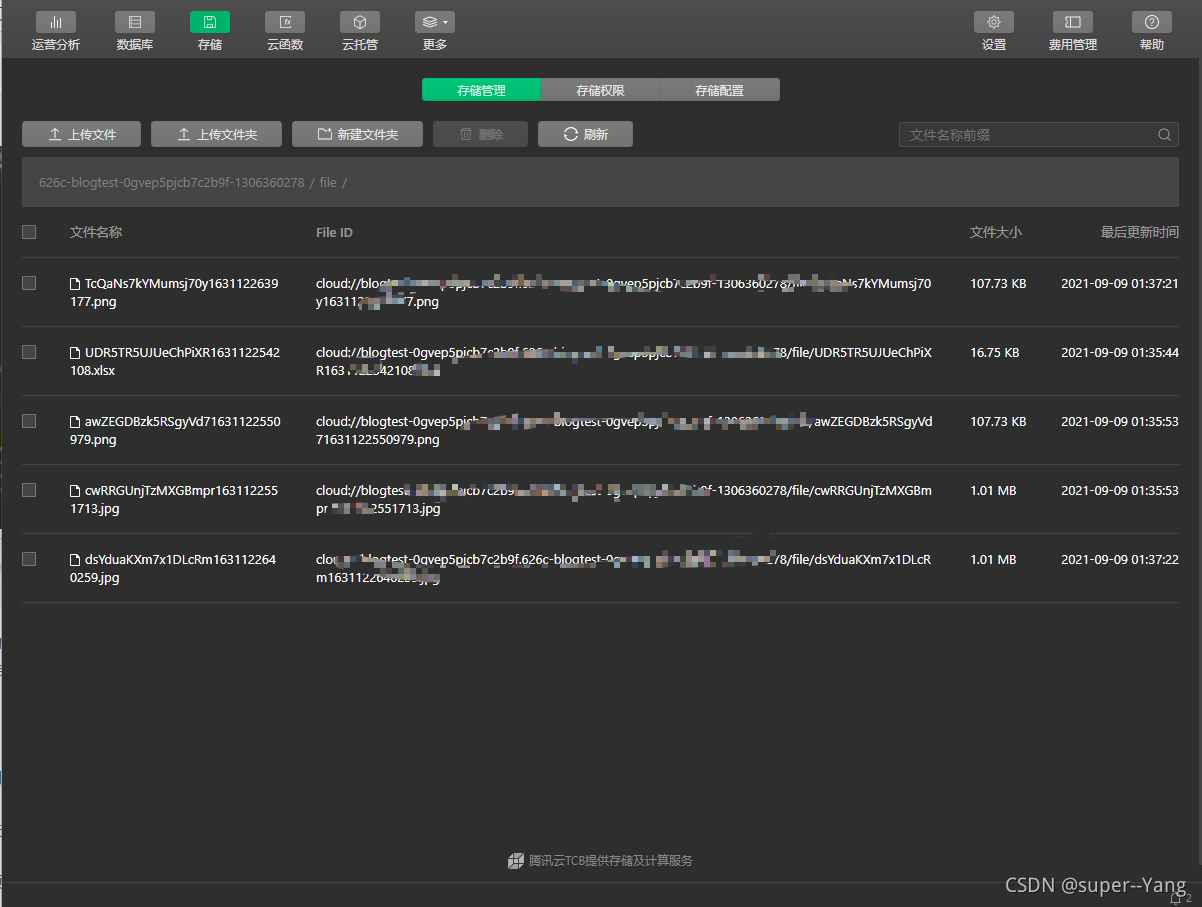Check the TcQaNs7kYMumsj70y file row checkbox
This screenshot has height=907, width=1202.
(29, 283)
